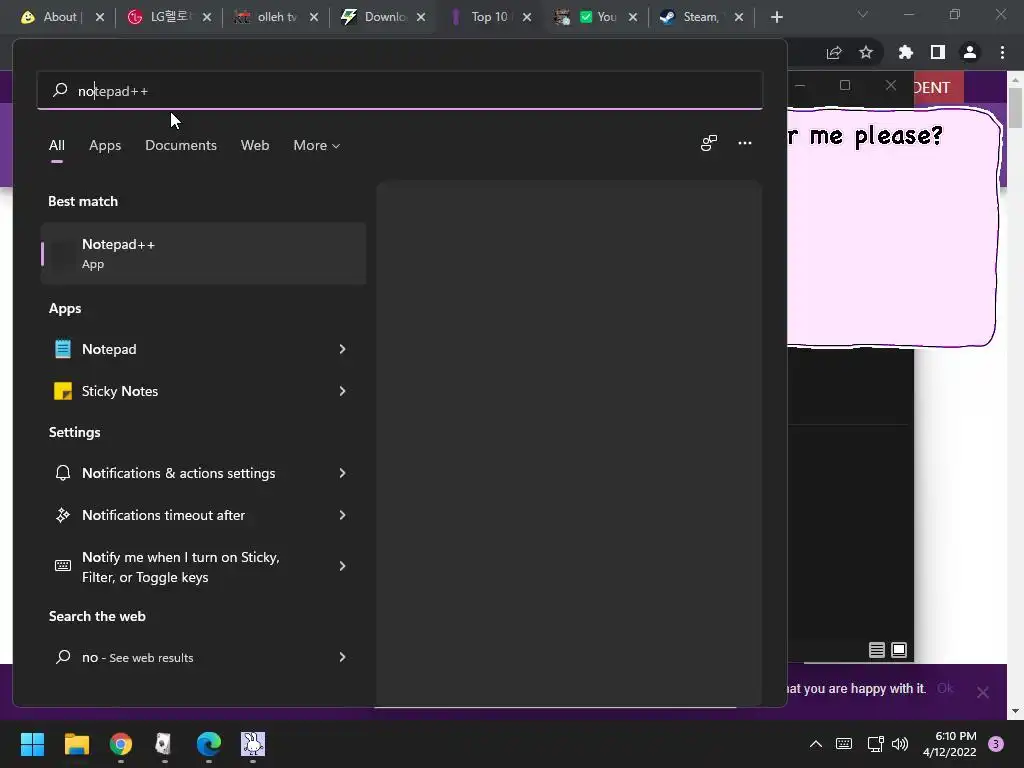This screenshot has width=1024, height=768.
Task: Click the notifications bell icon
Action: tap(63, 473)
